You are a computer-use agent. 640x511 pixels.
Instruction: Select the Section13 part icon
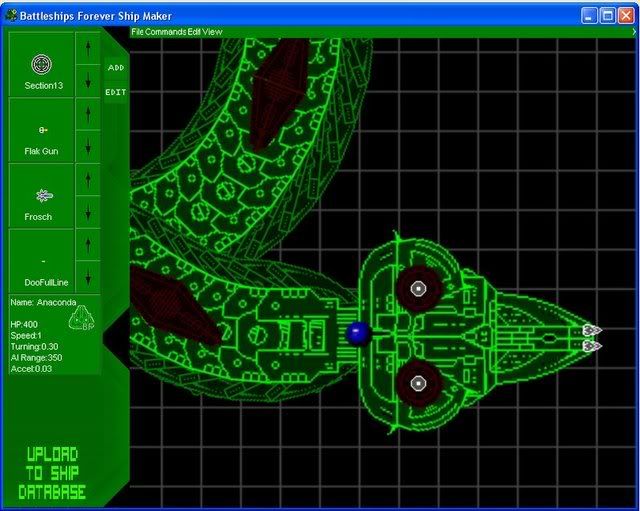tap(41, 64)
